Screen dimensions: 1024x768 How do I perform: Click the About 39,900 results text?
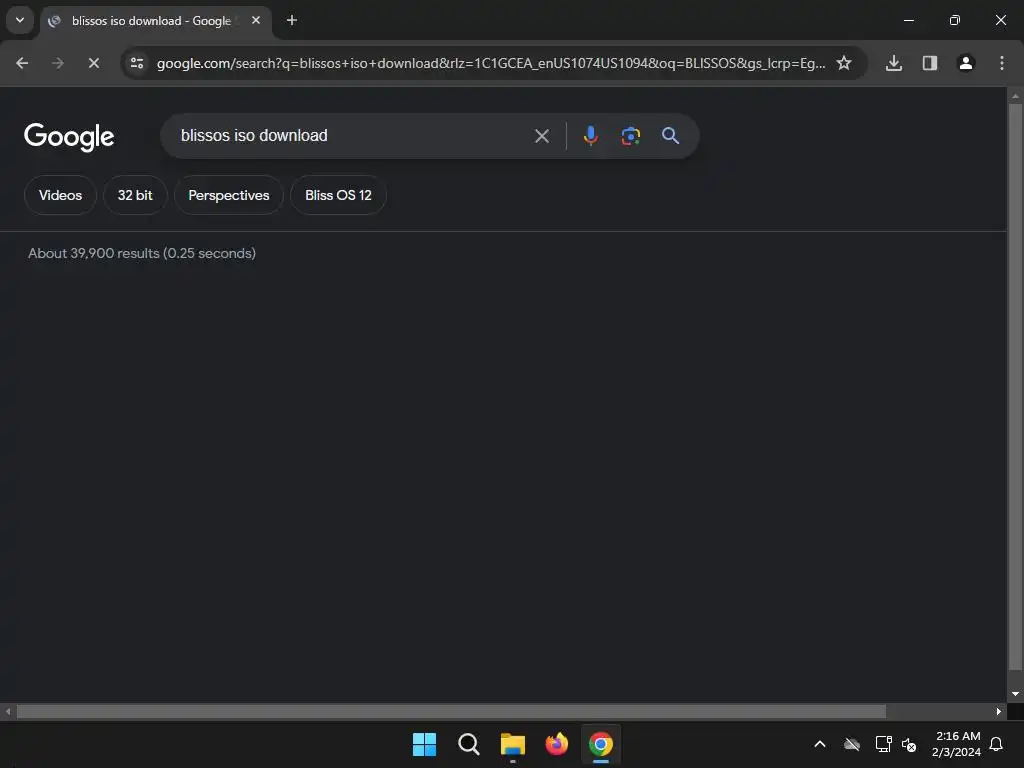[142, 253]
